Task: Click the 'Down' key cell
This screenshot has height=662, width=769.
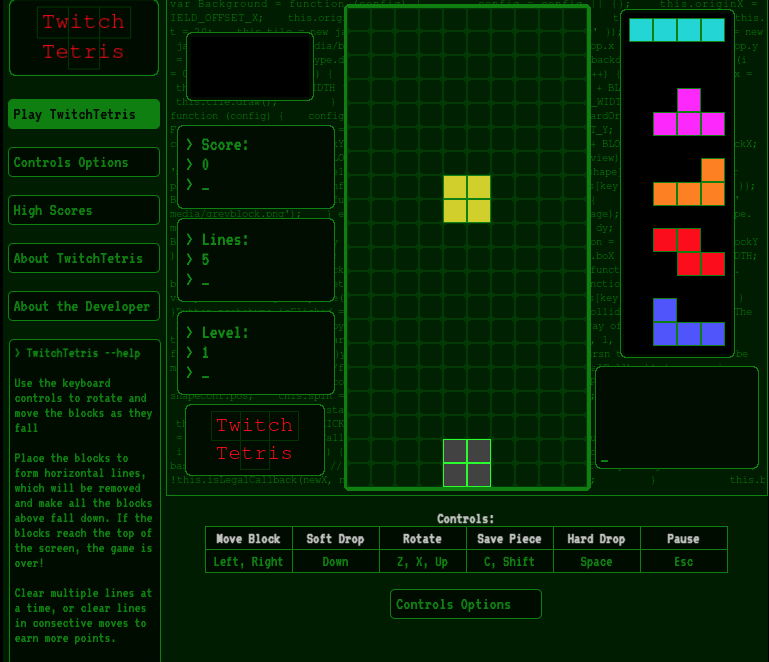Action: point(336,561)
